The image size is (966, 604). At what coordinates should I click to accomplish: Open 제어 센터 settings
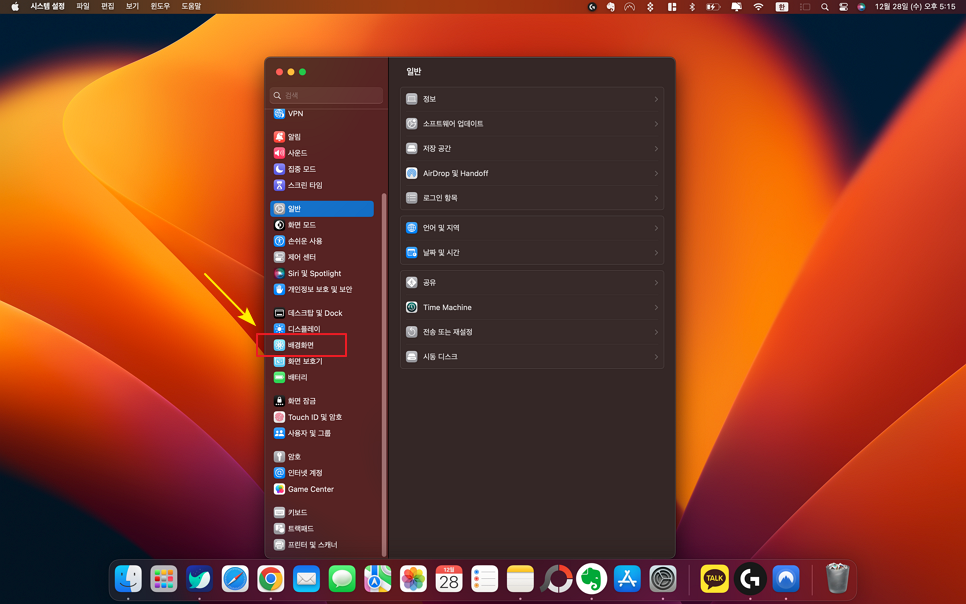[x=322, y=257]
